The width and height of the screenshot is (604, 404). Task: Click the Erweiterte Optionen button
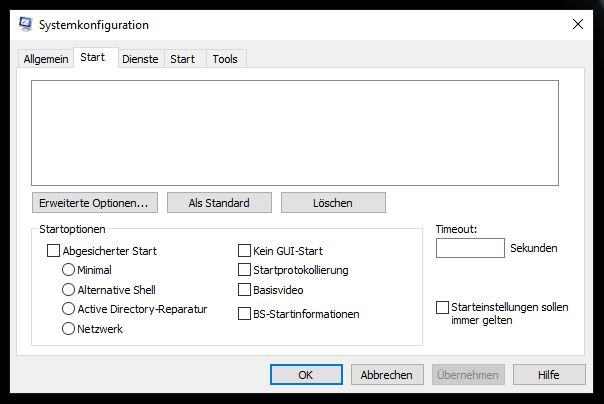pos(95,203)
